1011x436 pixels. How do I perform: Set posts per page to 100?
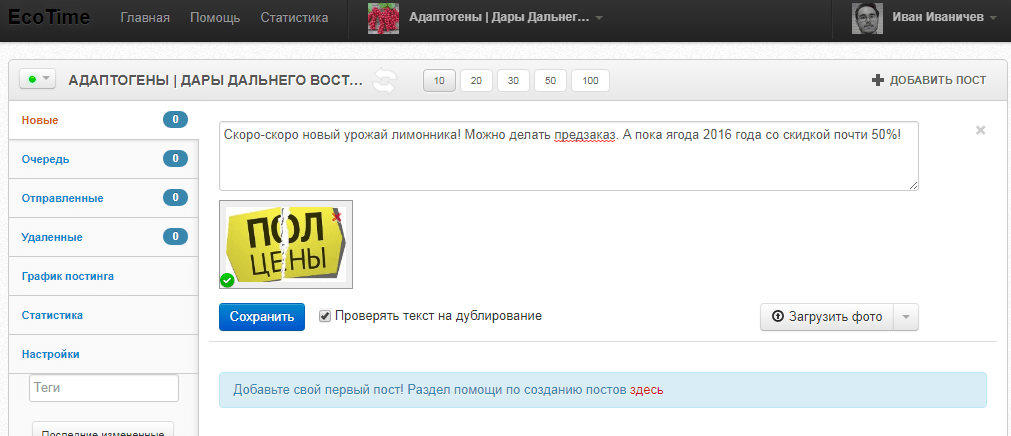pyautogui.click(x=590, y=81)
